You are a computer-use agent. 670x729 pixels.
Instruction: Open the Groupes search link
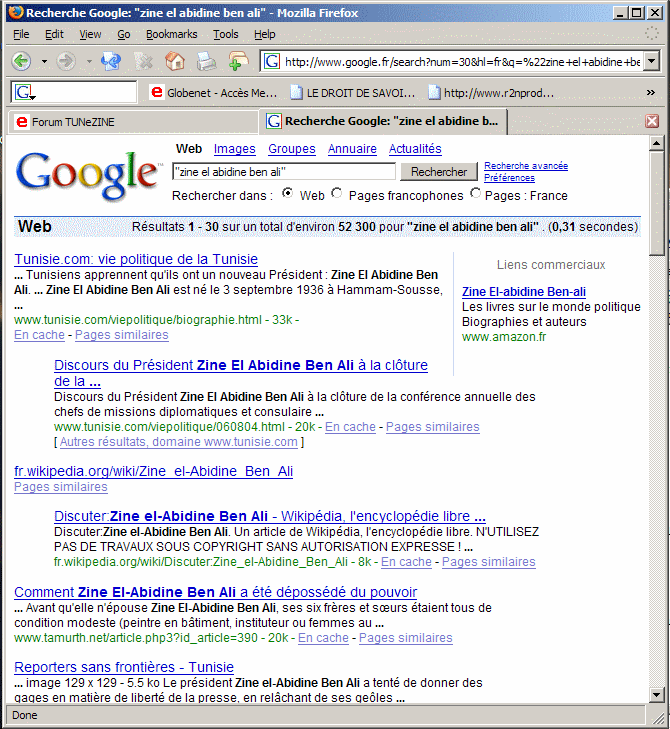(x=292, y=149)
